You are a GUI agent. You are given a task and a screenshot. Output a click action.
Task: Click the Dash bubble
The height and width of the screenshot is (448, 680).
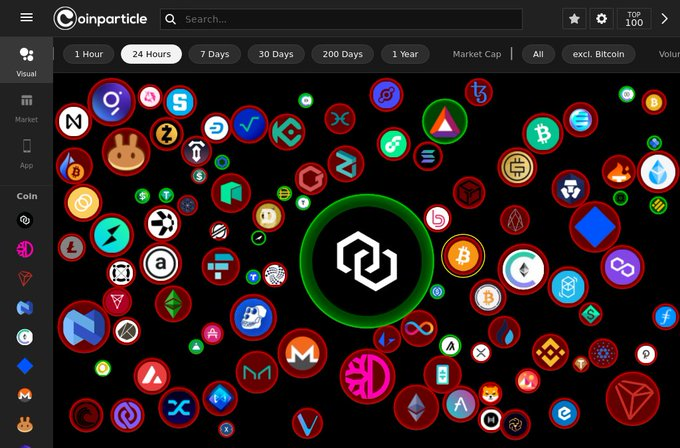[216, 128]
